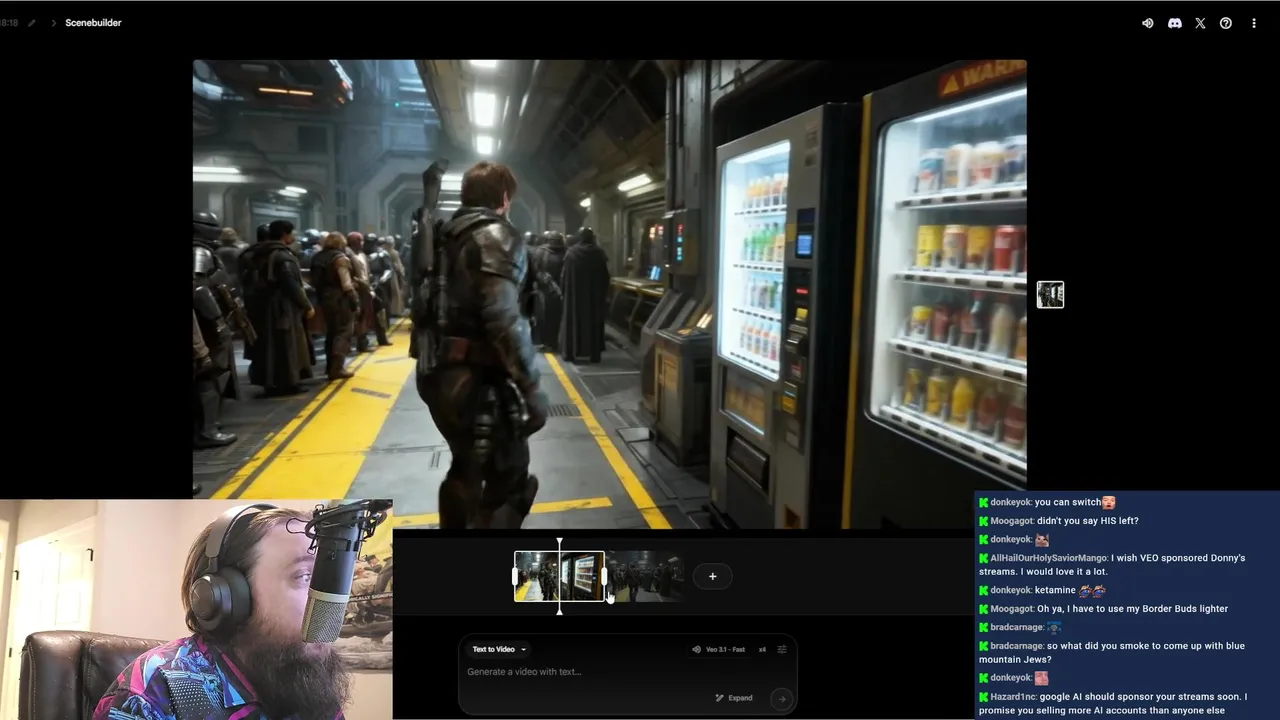Click chat username Hazard1nc
This screenshot has height=720, width=1280.
tap(1012, 697)
